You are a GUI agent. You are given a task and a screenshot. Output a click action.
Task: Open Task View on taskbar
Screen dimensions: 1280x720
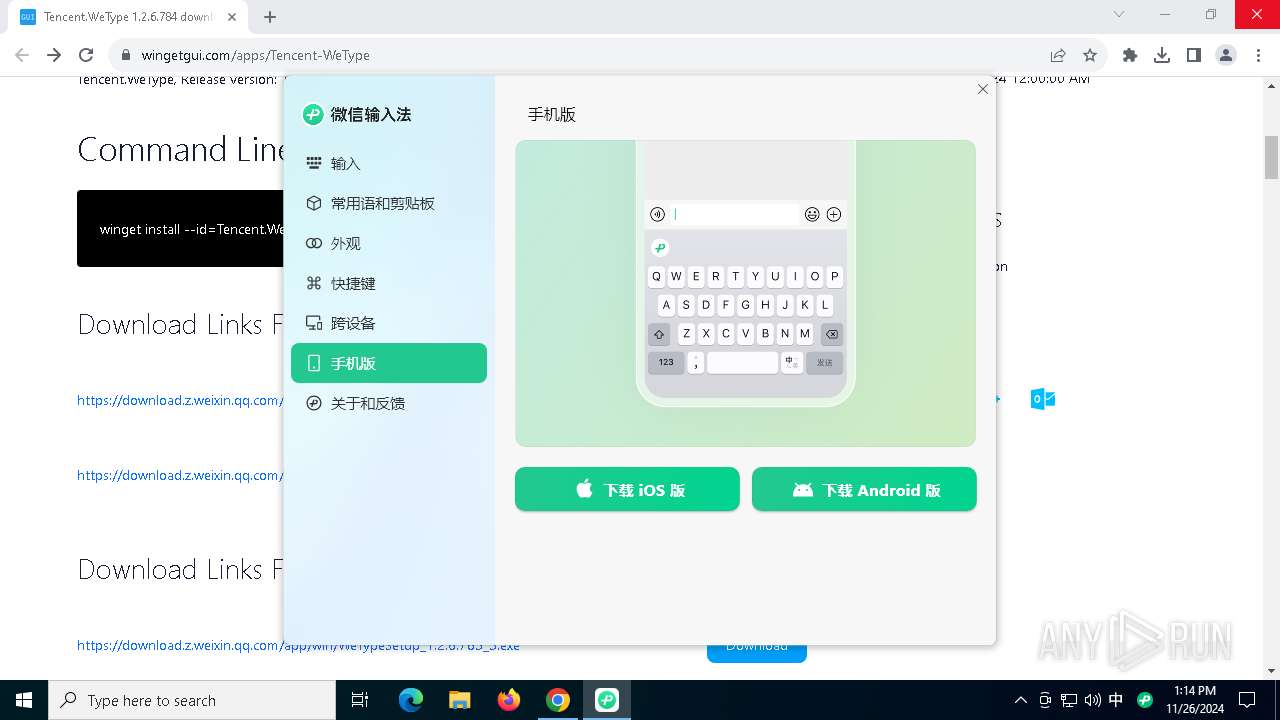tap(360, 700)
